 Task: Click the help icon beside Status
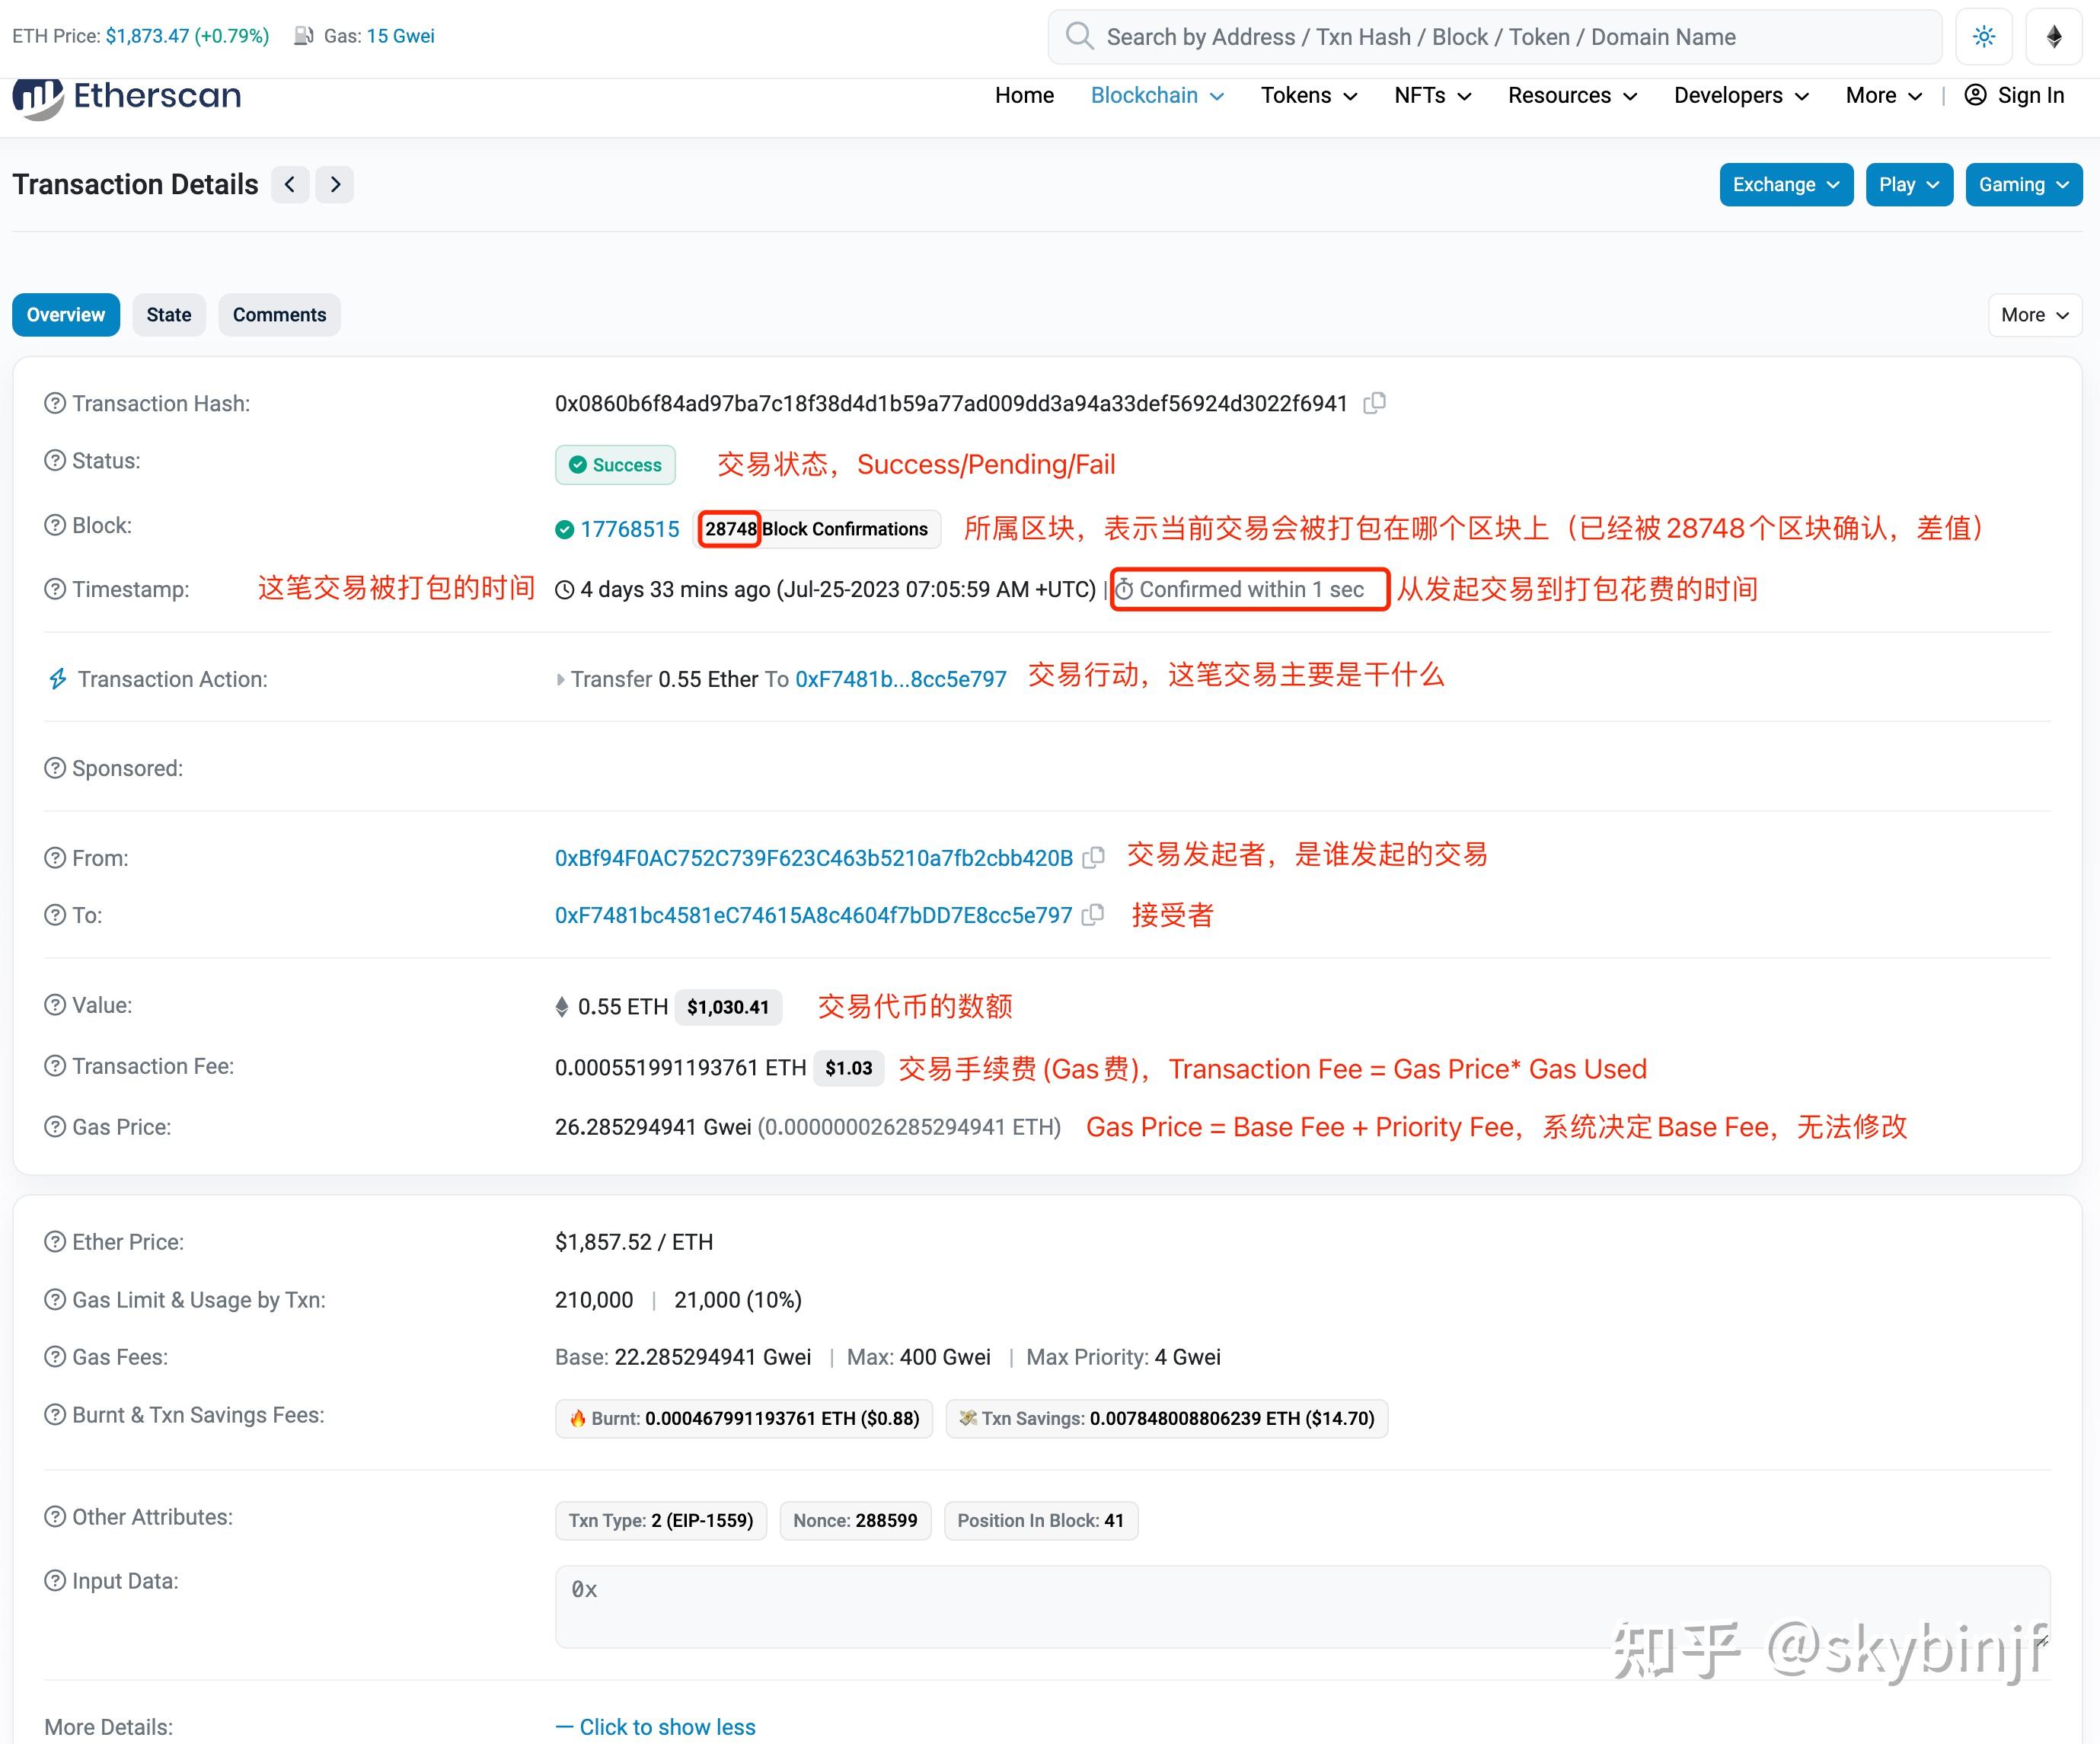[53, 460]
